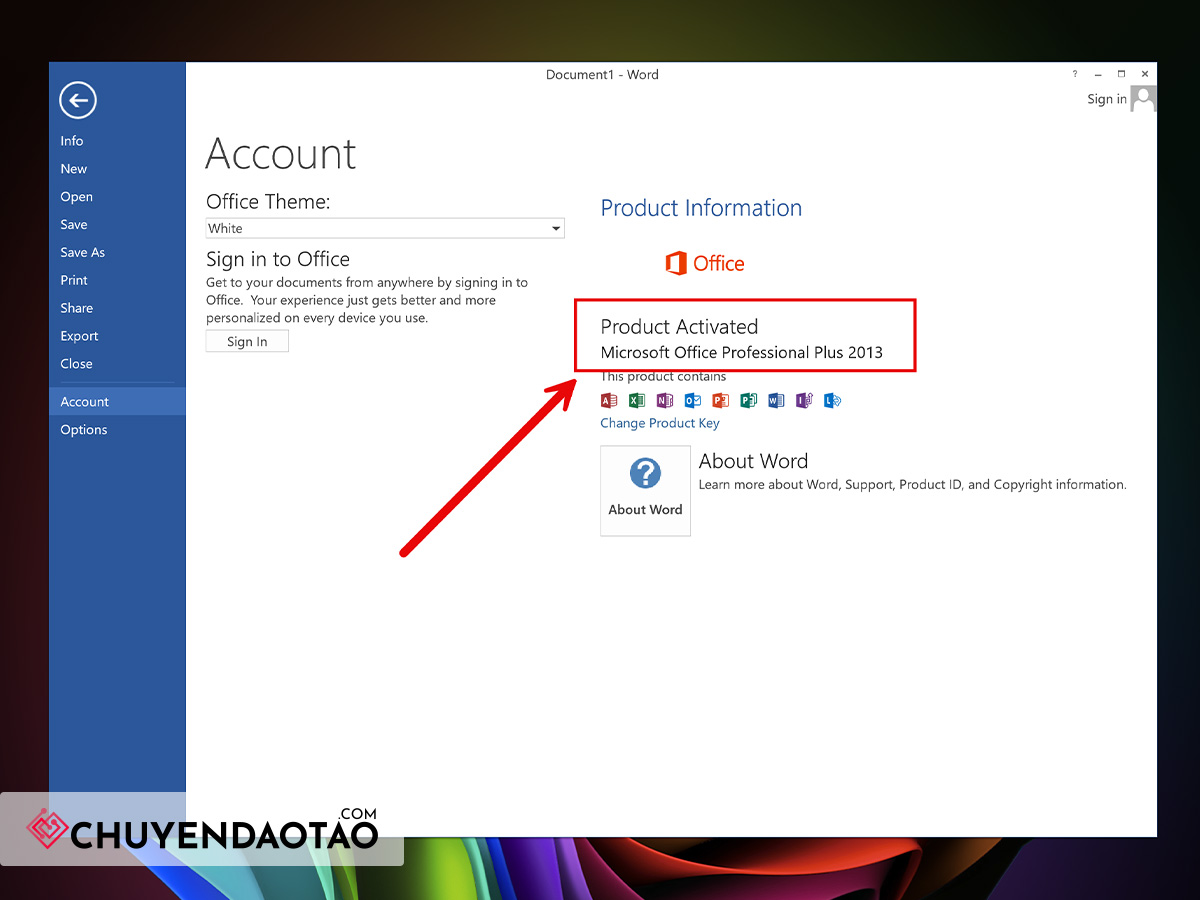Click 'Microsoft Office Professional Plus 2013' text

point(741,352)
